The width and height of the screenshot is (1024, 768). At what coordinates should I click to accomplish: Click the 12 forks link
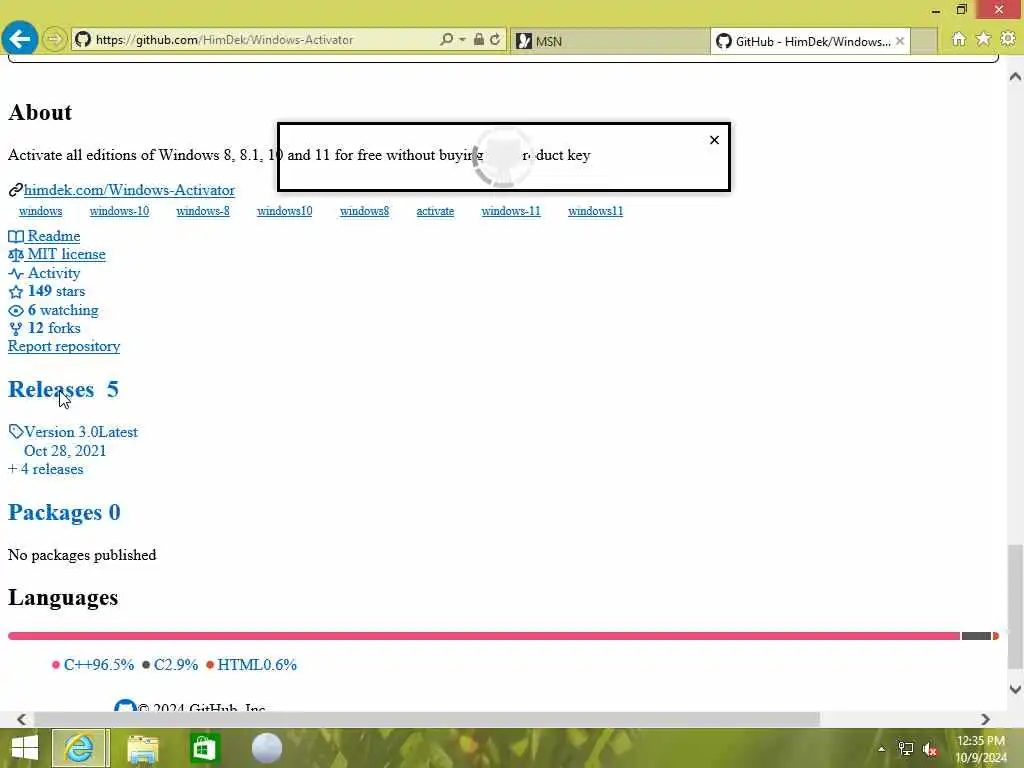(44, 328)
